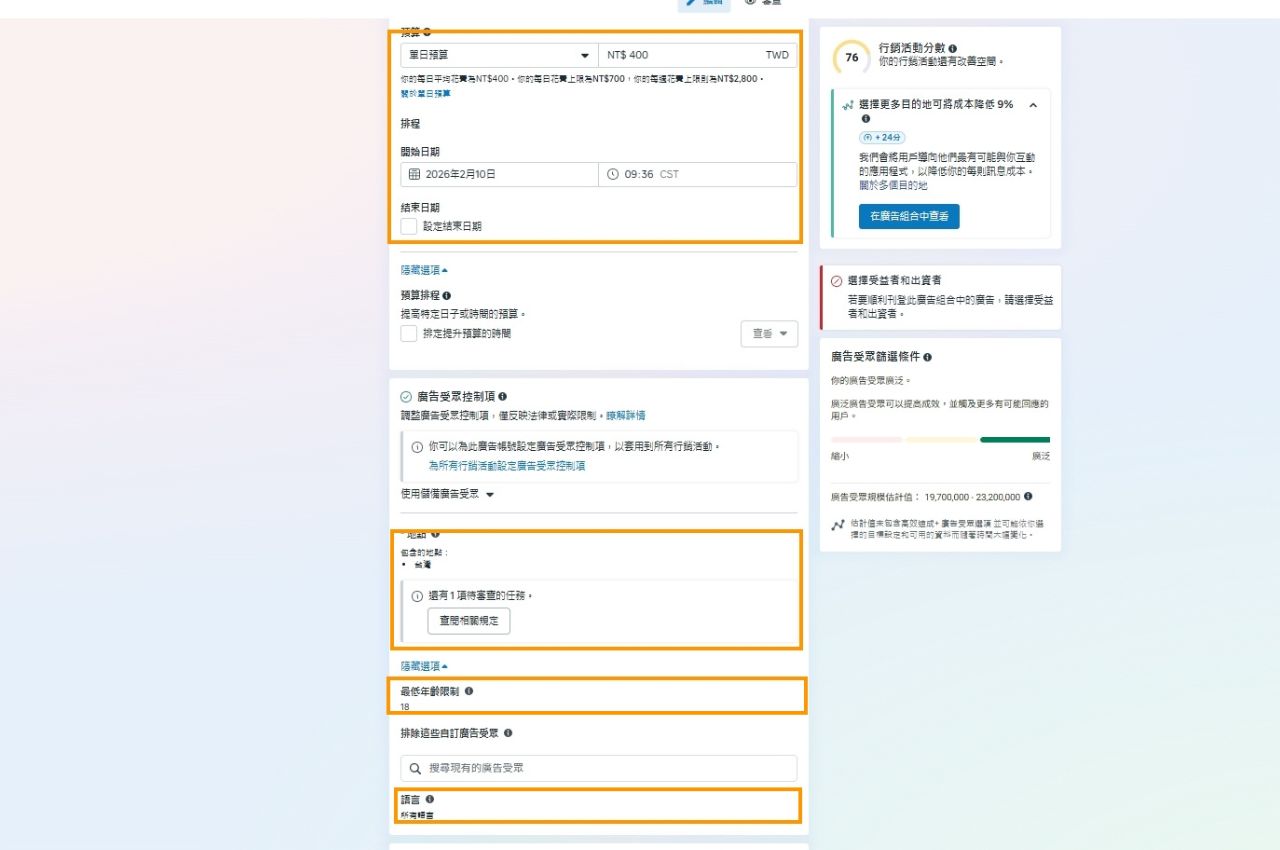Click the info icon beside 最低年齡限制
This screenshot has width=1280, height=850.
(469, 690)
